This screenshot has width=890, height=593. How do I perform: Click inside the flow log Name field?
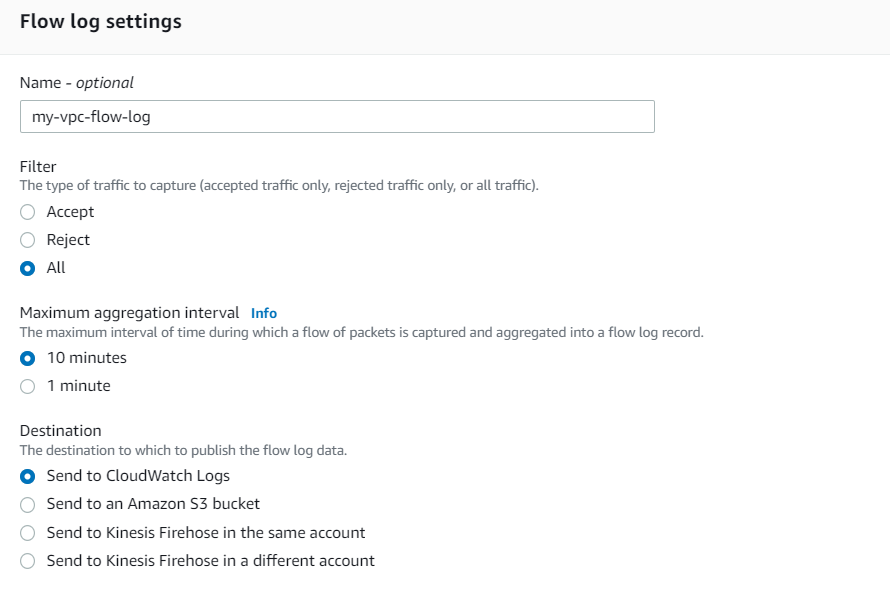tap(335, 116)
